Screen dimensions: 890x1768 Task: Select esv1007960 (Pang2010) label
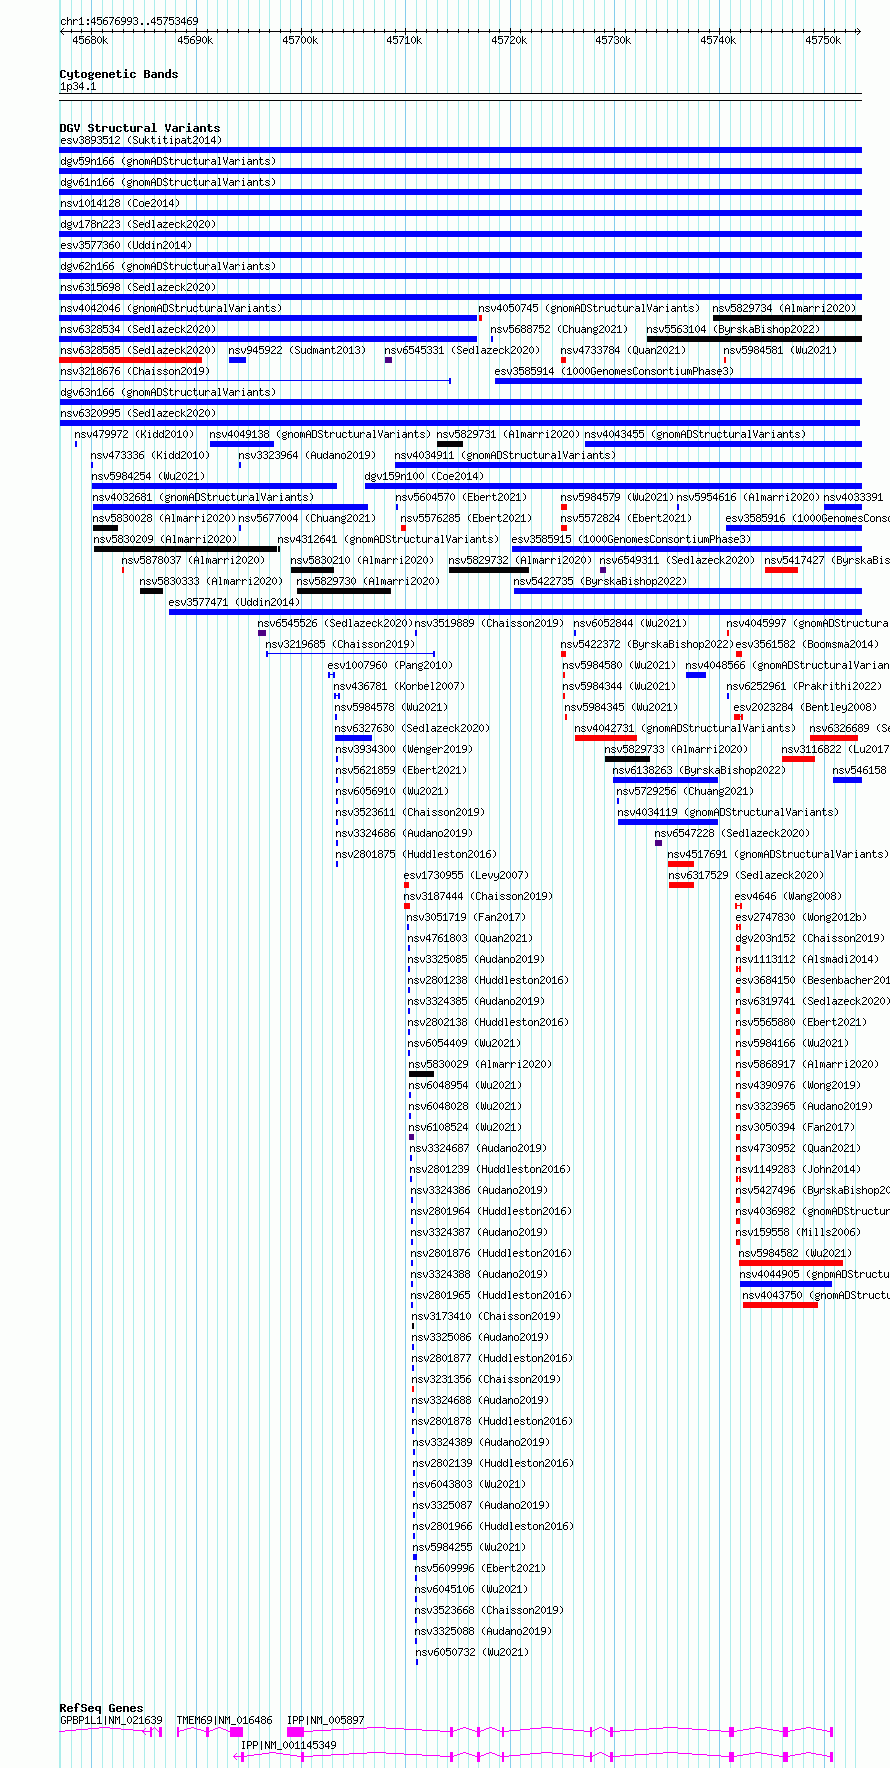point(390,665)
